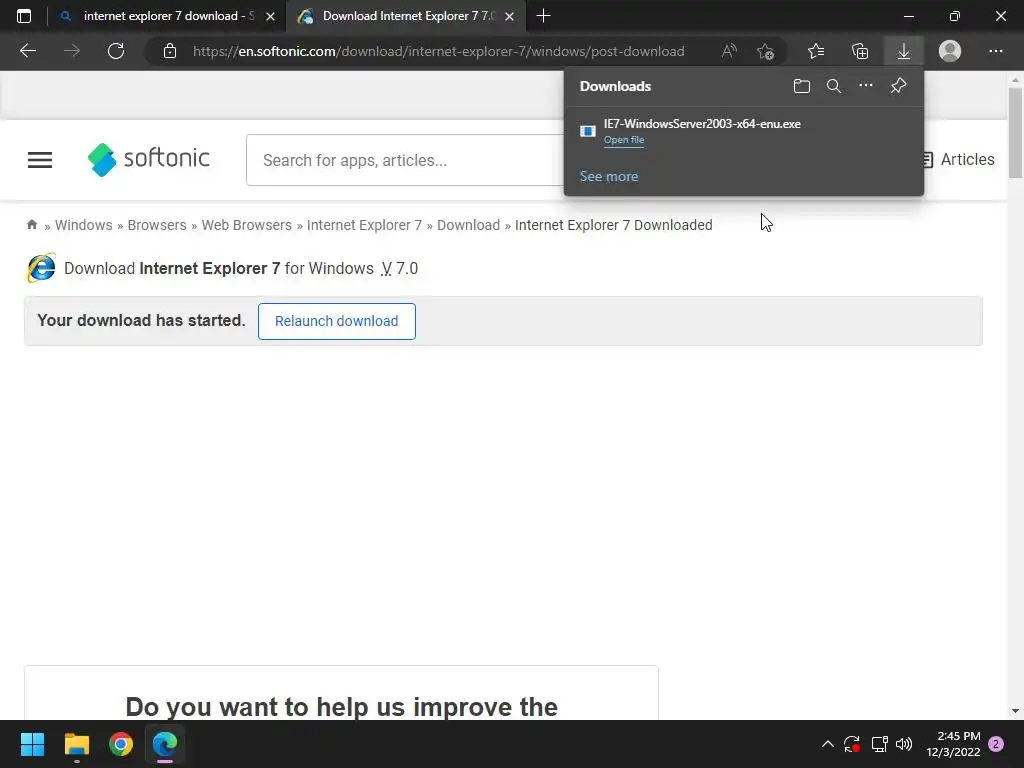Click See more in Downloads
The image size is (1024, 768).
click(609, 176)
